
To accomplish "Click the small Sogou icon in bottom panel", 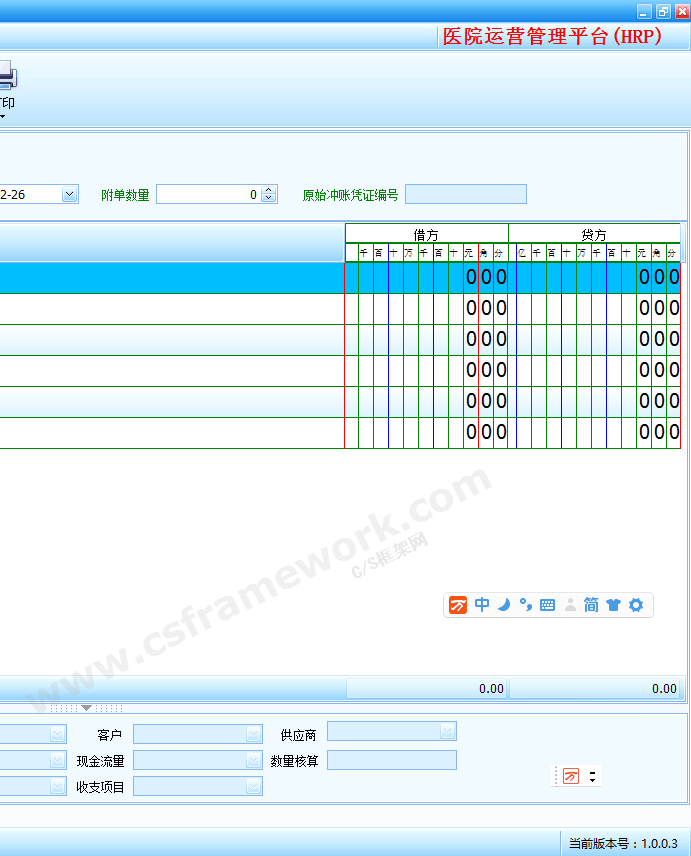I will coord(571,776).
